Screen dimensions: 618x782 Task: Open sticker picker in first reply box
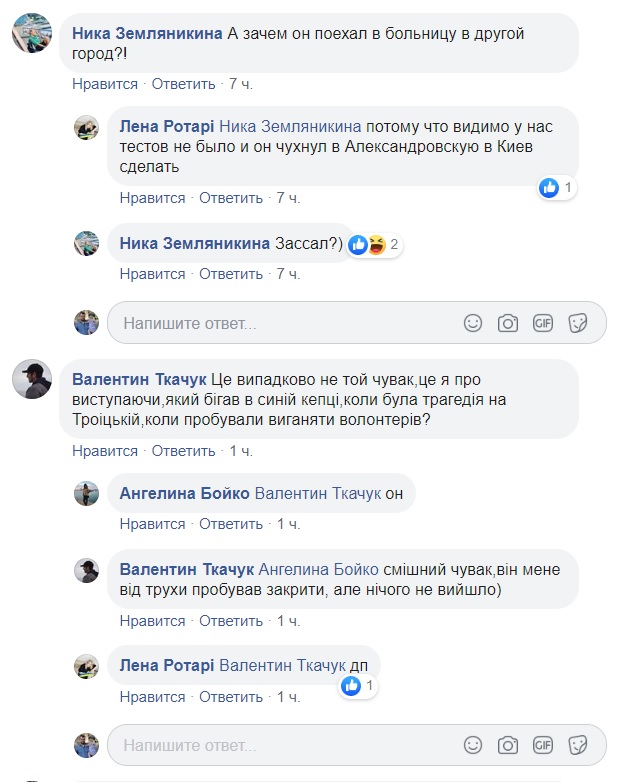pos(577,323)
